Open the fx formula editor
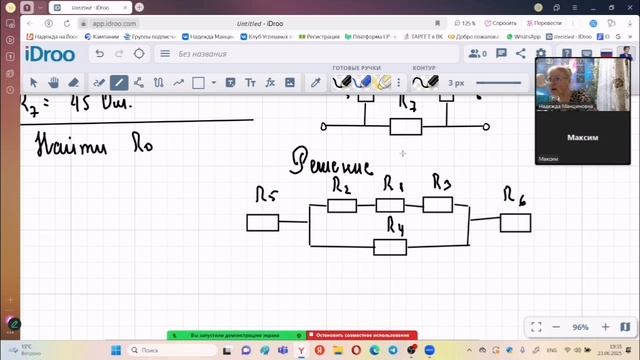Image resolution: width=640 pixels, height=360 pixels. pyautogui.click(x=270, y=83)
